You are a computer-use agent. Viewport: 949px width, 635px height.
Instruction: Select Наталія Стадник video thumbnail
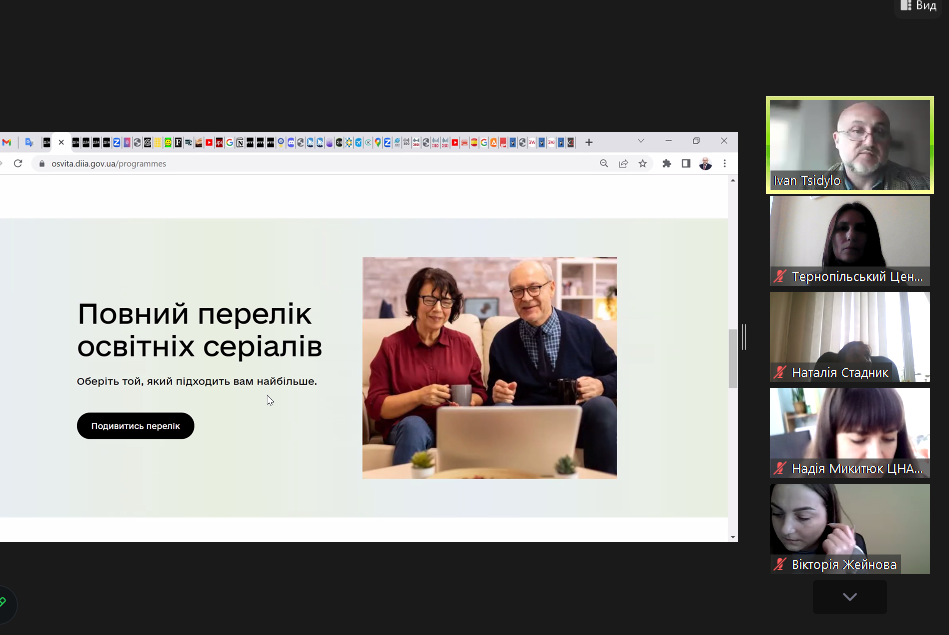(x=849, y=336)
